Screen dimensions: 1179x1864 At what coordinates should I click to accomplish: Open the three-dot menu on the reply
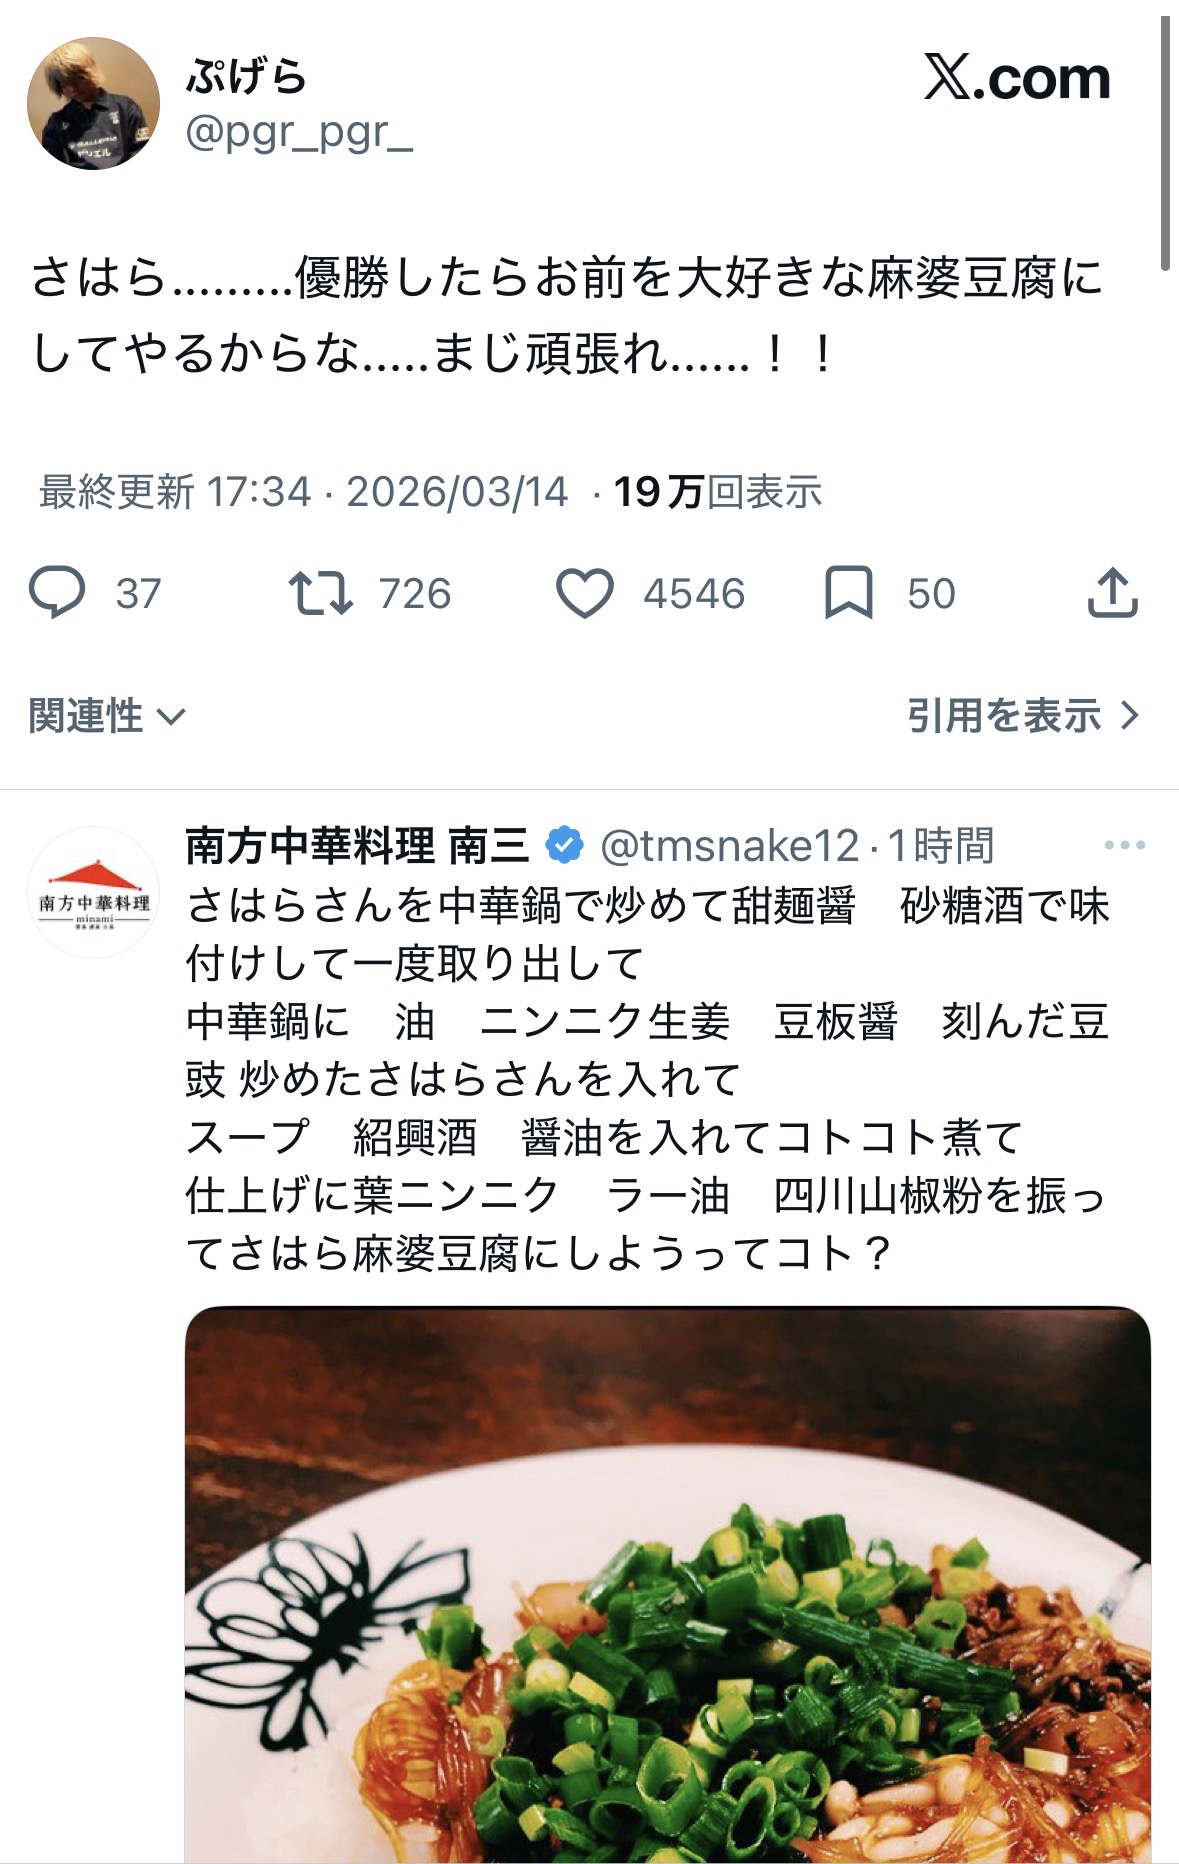pyautogui.click(x=1124, y=846)
